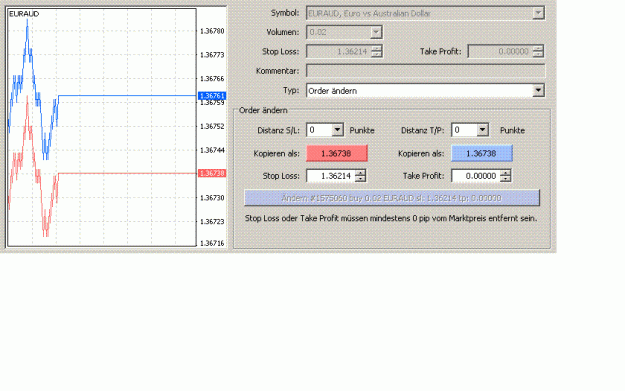The image size is (625, 391).
Task: Click the blue 1.36761 ask price label
Action: point(212,96)
